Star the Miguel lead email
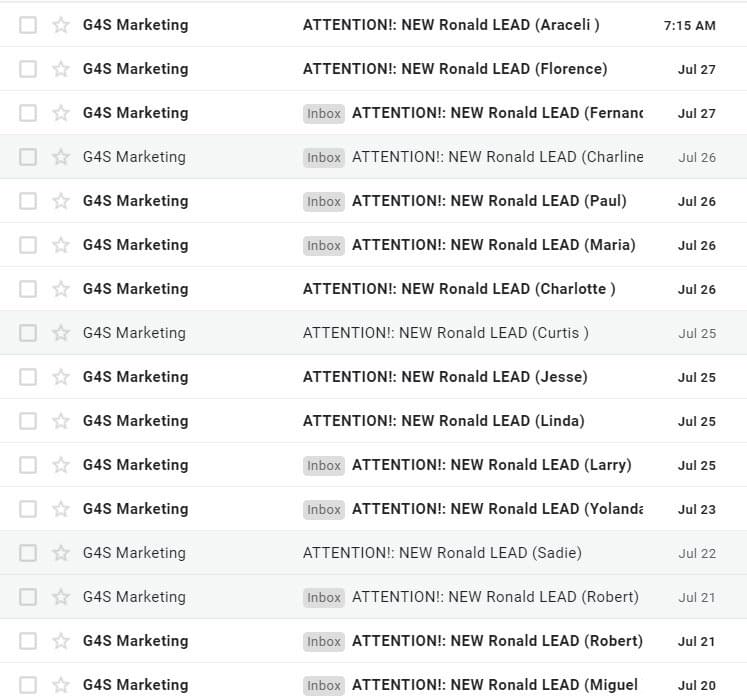 (x=61, y=685)
